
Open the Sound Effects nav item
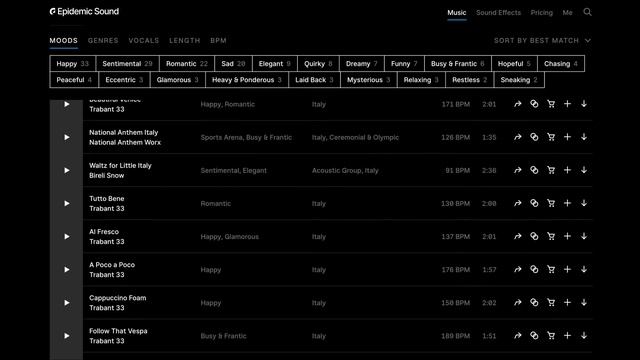pyautogui.click(x=498, y=13)
